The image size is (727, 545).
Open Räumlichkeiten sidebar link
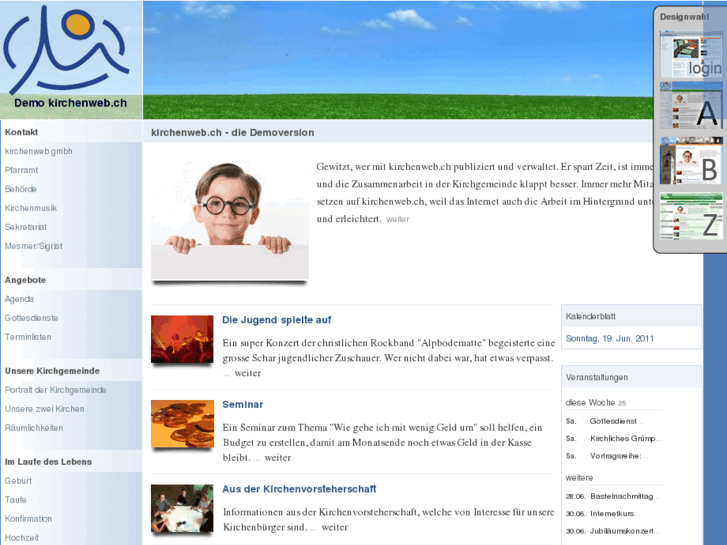click(34, 428)
